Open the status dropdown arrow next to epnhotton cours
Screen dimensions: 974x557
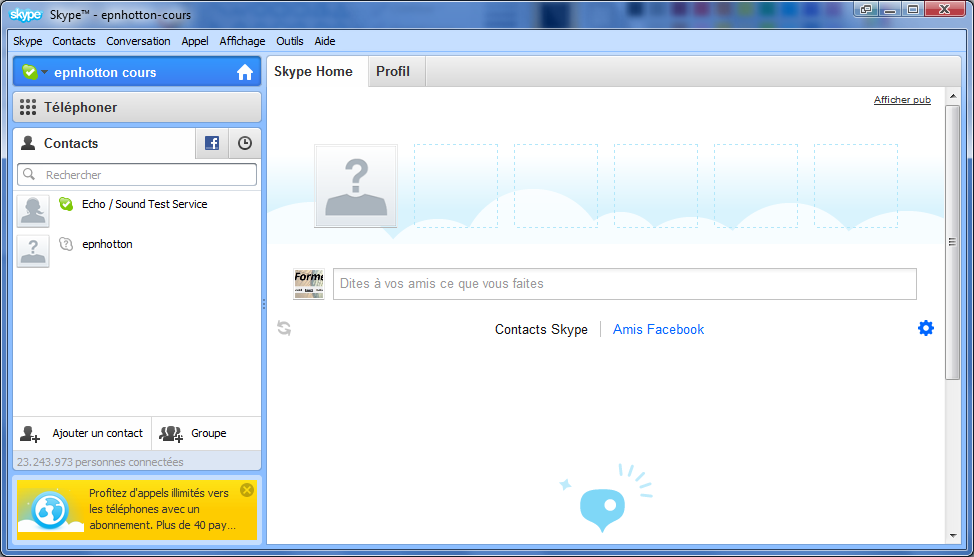click(x=45, y=73)
